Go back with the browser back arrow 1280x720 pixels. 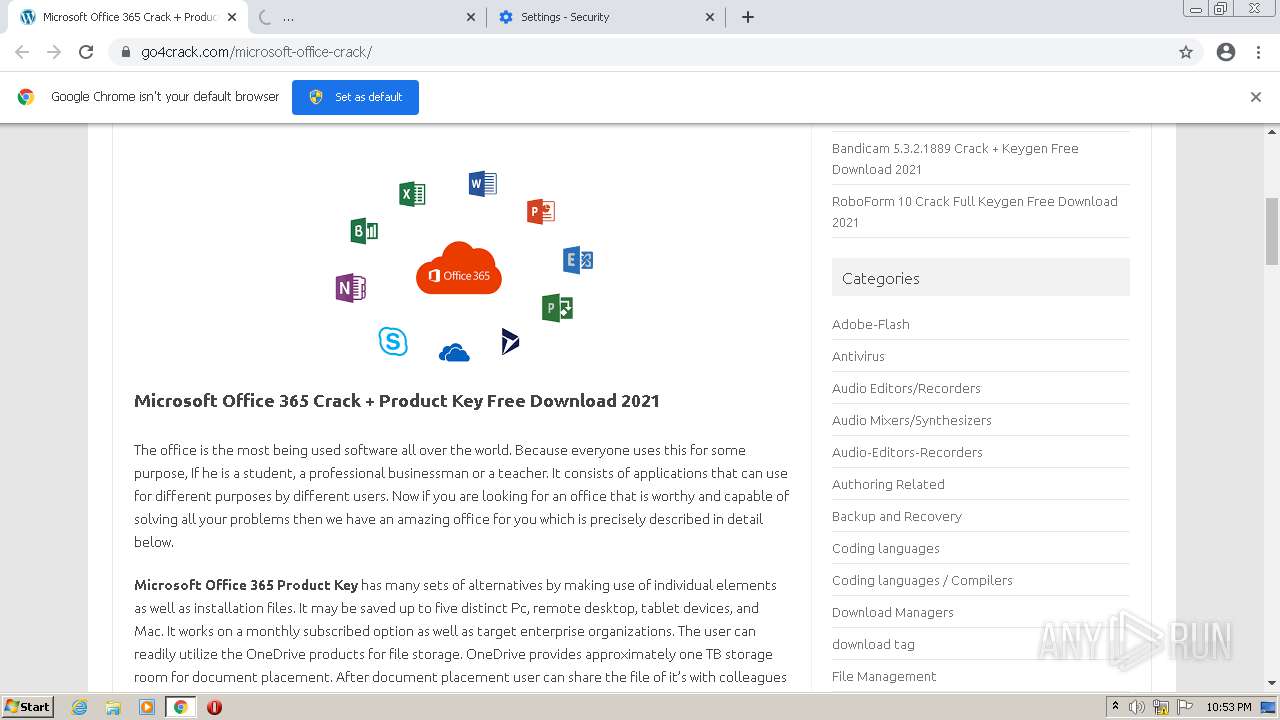[22, 52]
